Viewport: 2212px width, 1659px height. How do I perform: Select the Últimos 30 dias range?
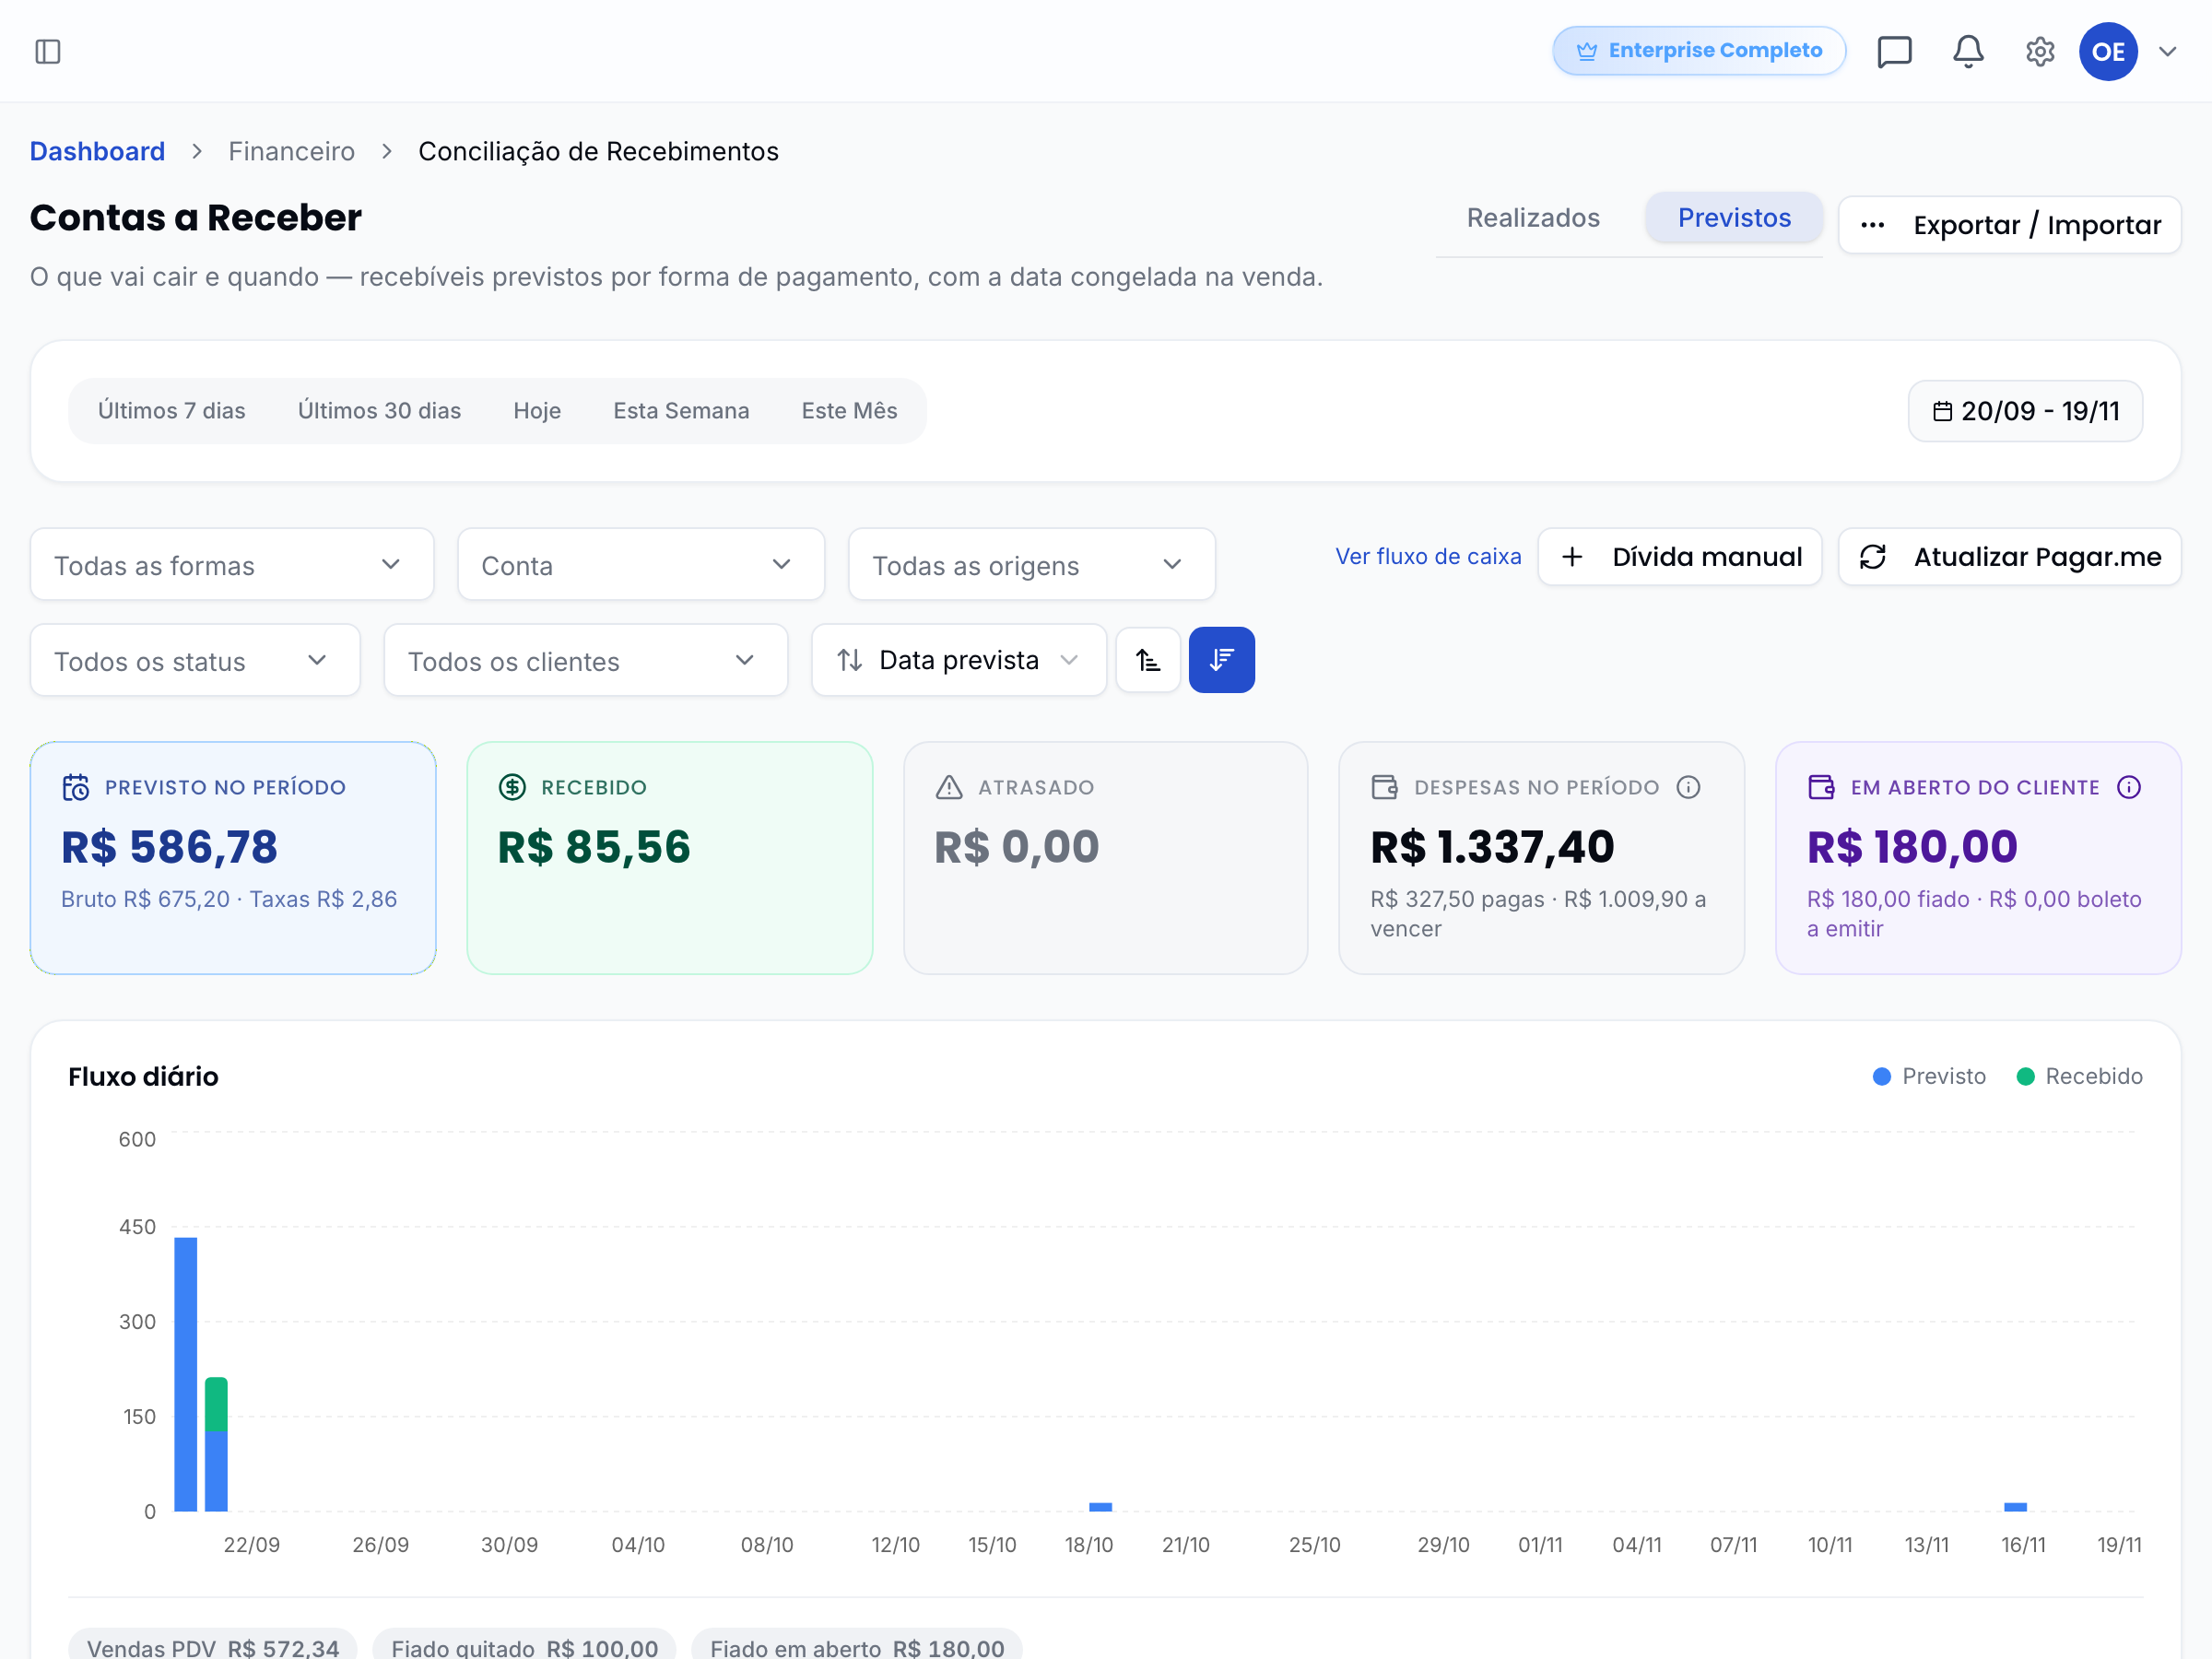(379, 411)
